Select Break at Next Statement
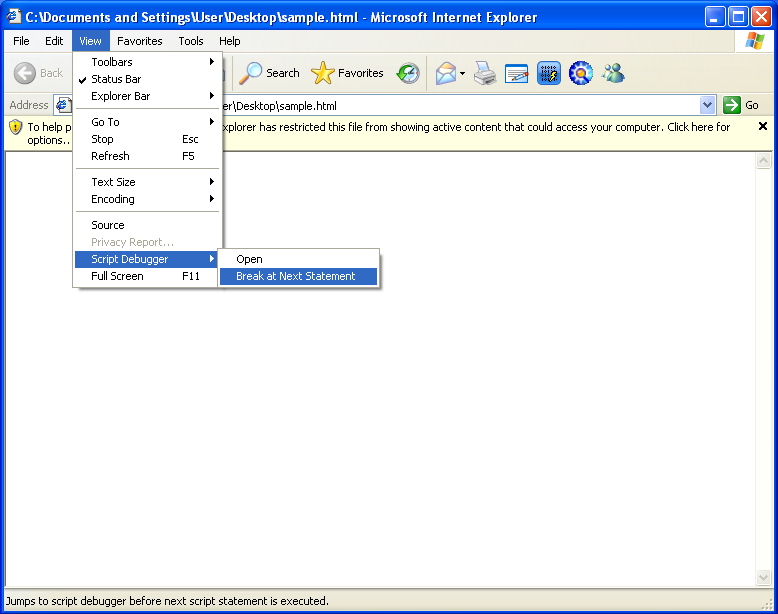The image size is (778, 614). point(296,276)
